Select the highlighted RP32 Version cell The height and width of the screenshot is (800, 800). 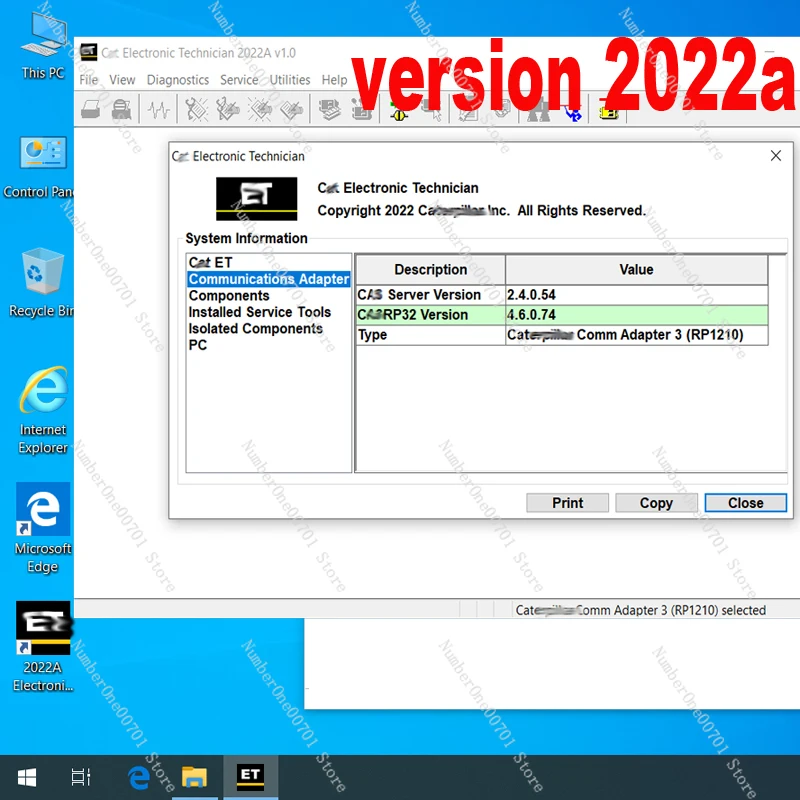pos(431,315)
